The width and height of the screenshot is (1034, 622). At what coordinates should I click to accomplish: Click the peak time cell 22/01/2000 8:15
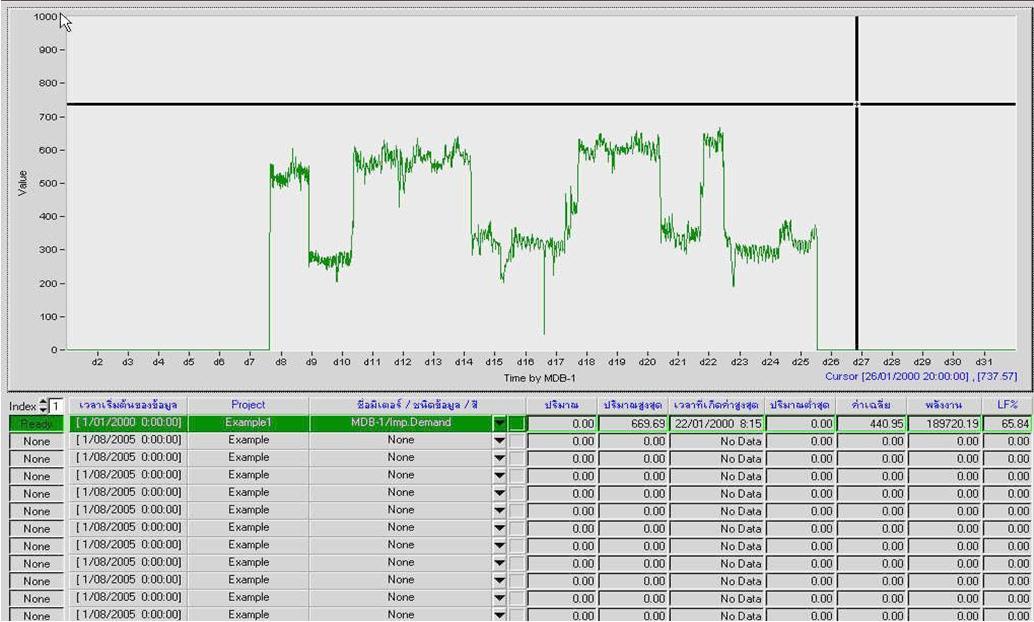point(717,424)
